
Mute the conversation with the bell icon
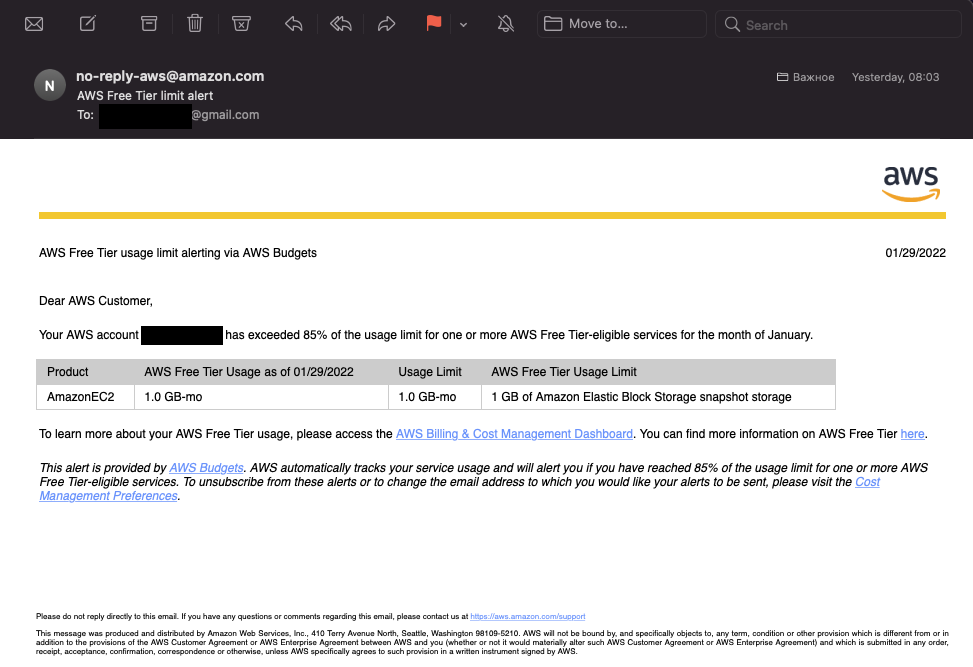tap(506, 24)
